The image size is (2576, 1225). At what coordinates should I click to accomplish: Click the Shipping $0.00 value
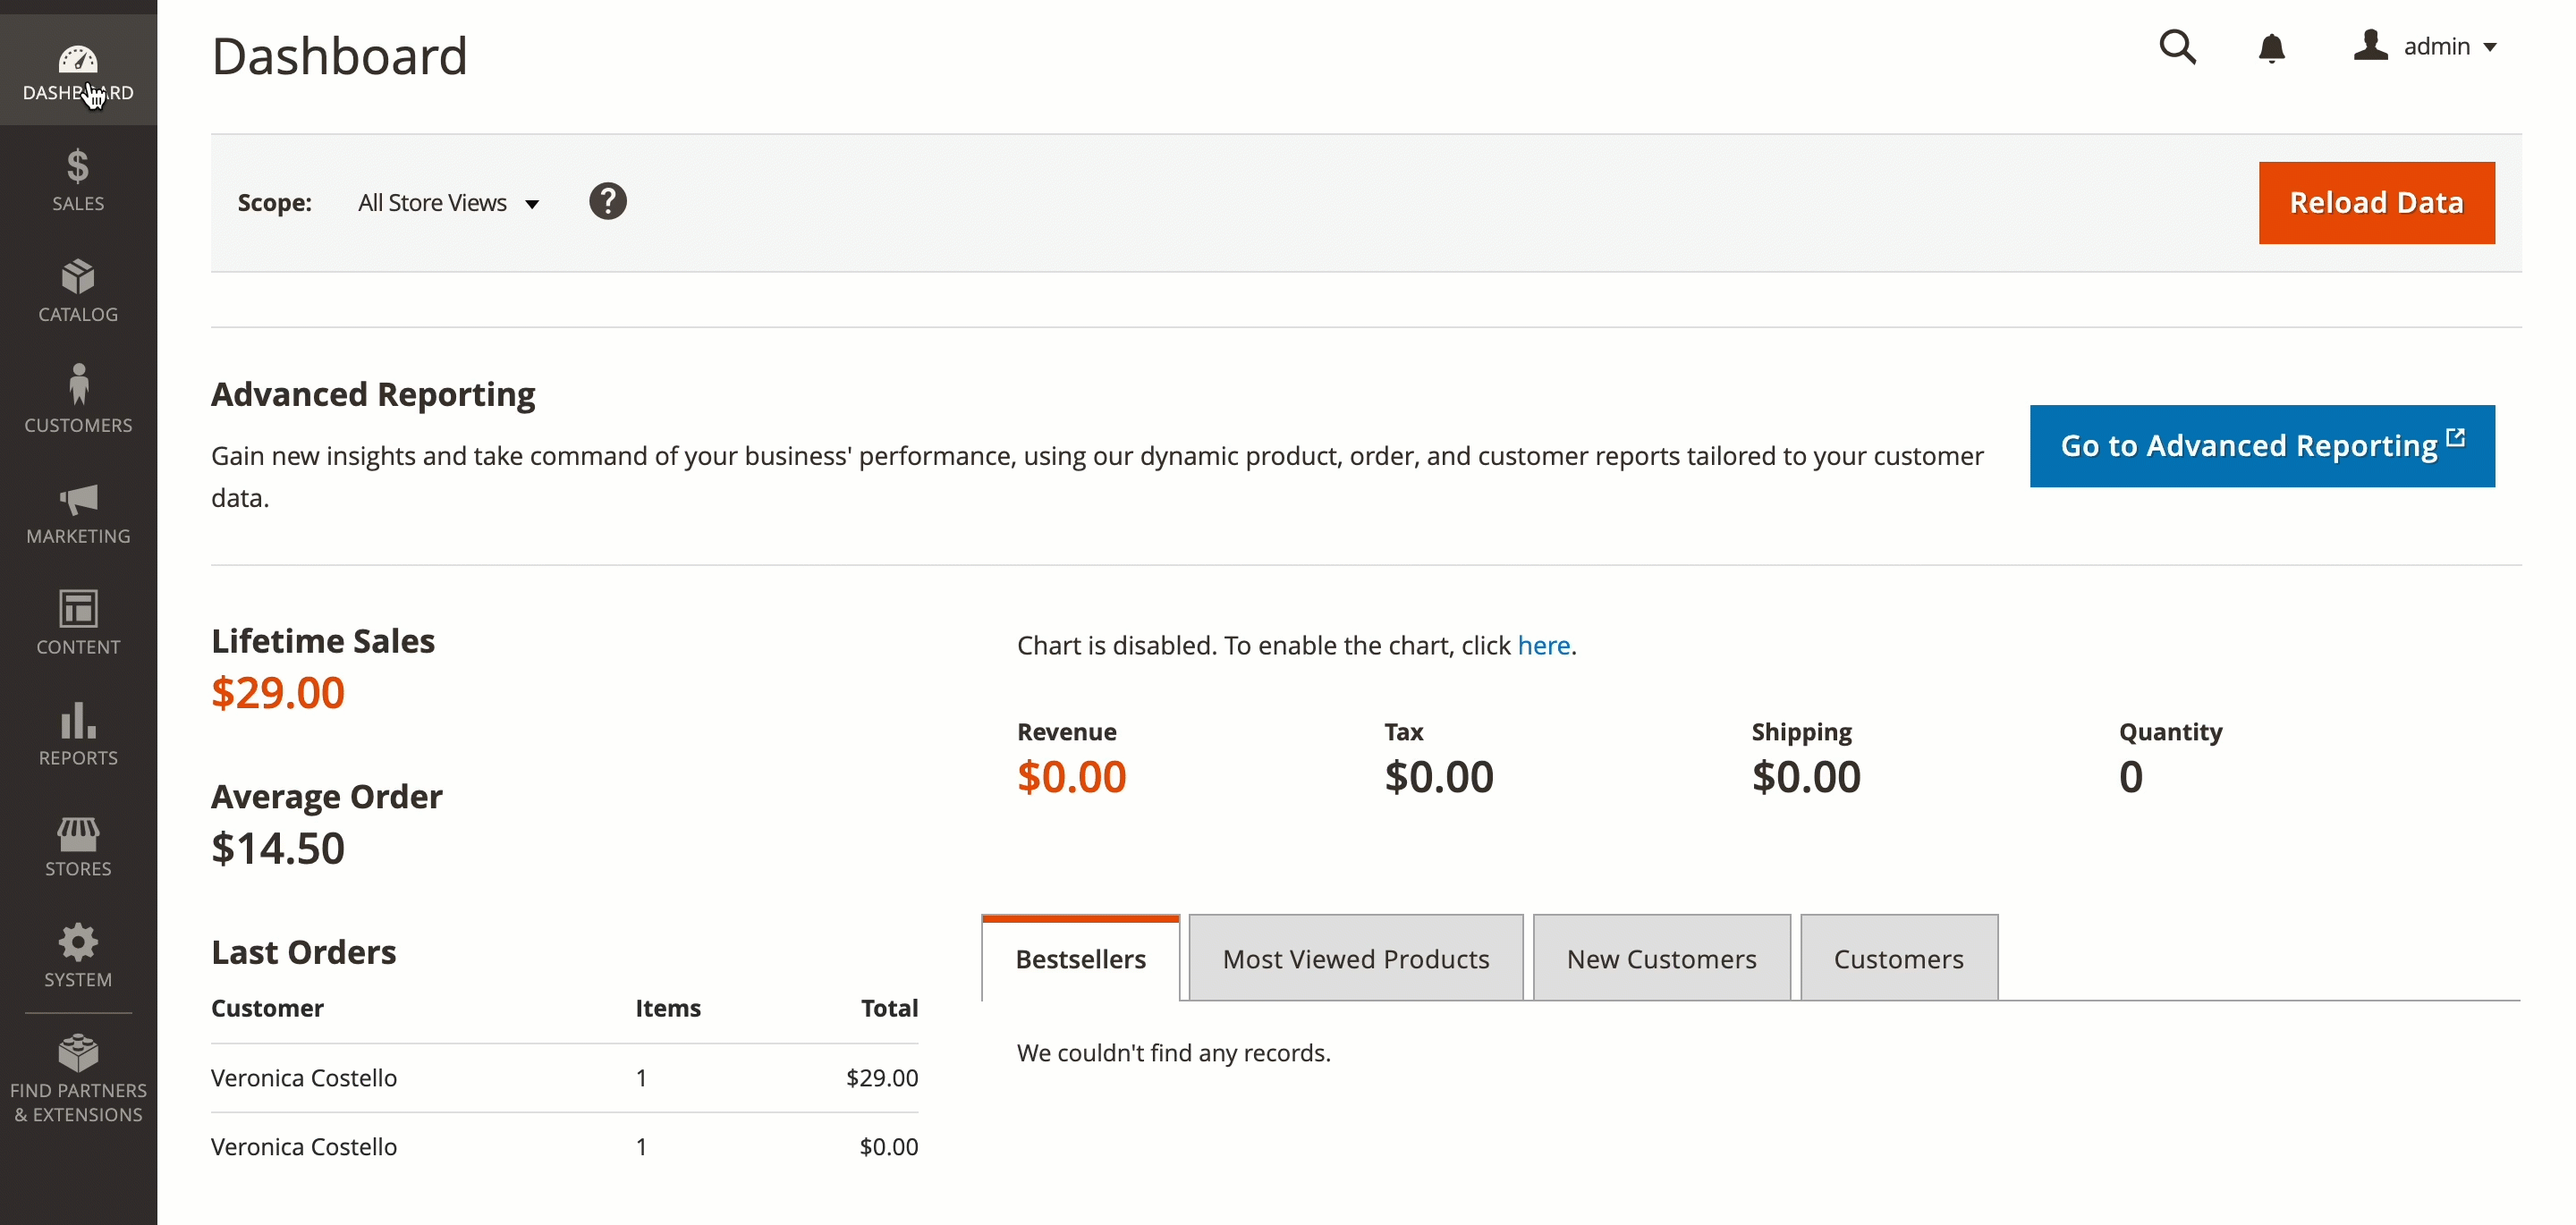click(1805, 777)
